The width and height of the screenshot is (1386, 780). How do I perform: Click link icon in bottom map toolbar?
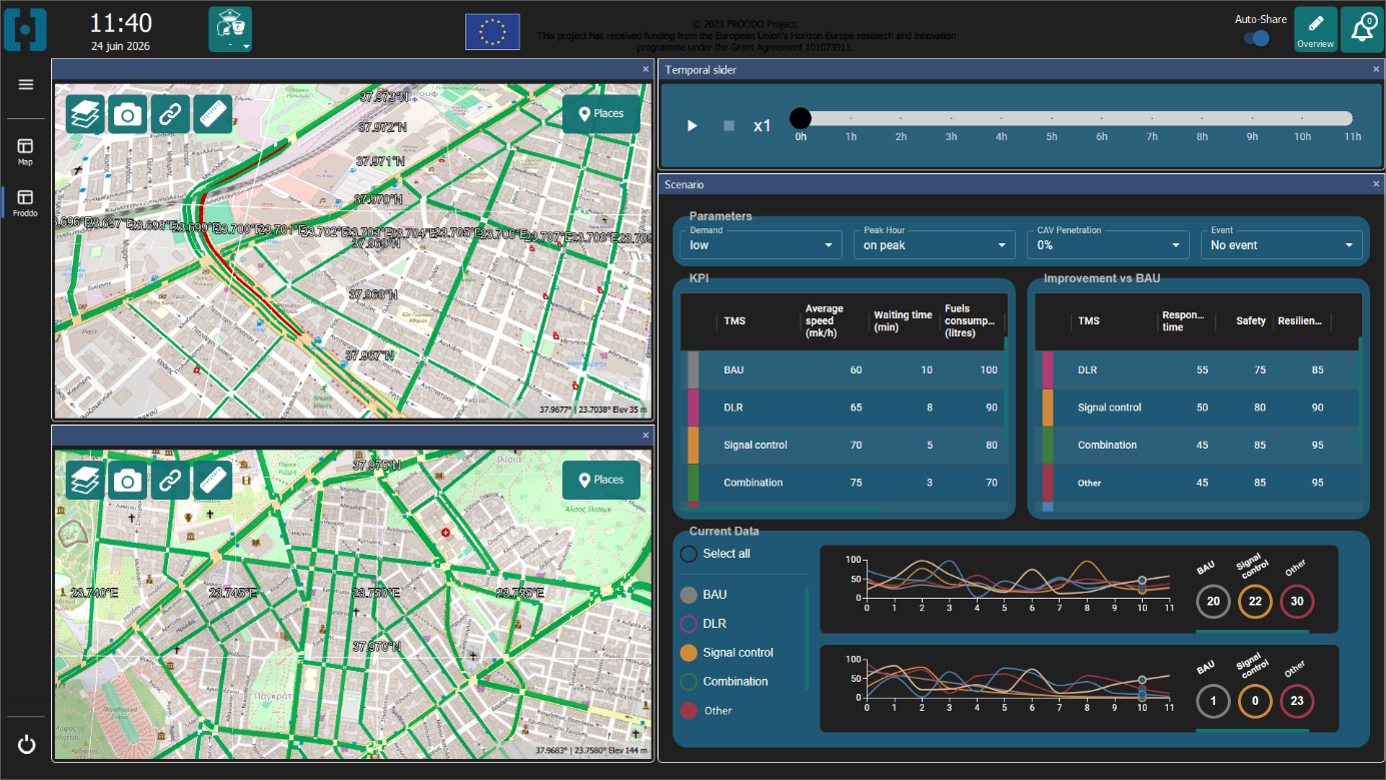[170, 481]
